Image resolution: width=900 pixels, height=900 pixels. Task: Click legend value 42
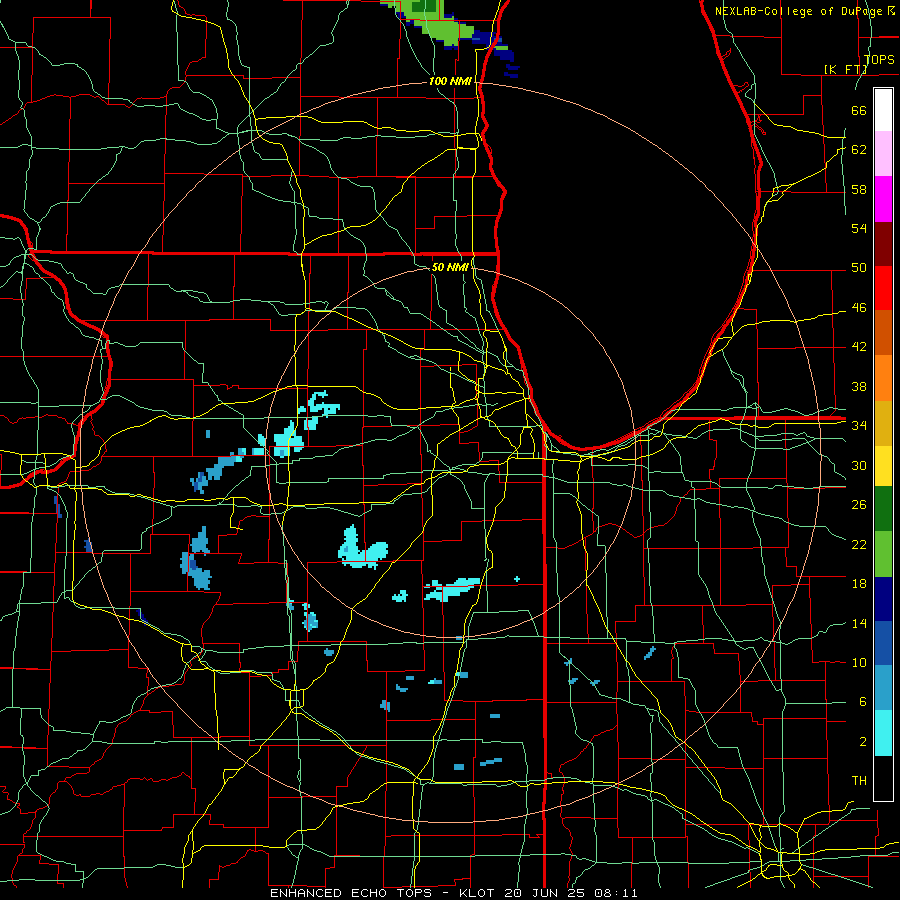tap(859, 347)
